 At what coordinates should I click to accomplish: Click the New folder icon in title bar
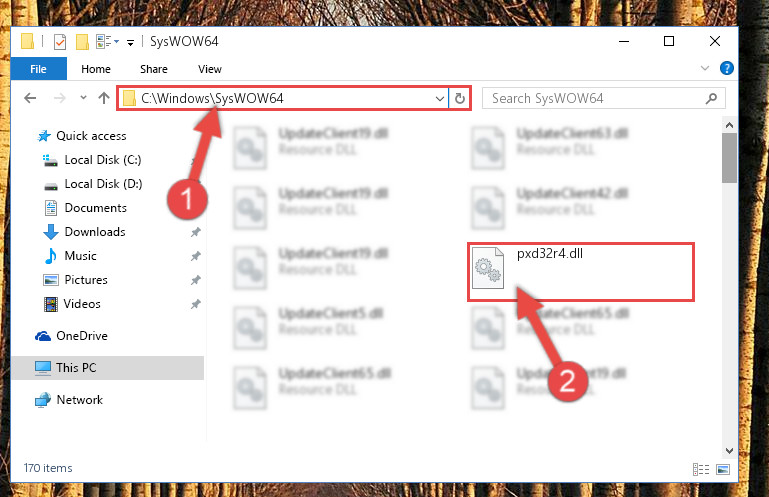(x=82, y=42)
